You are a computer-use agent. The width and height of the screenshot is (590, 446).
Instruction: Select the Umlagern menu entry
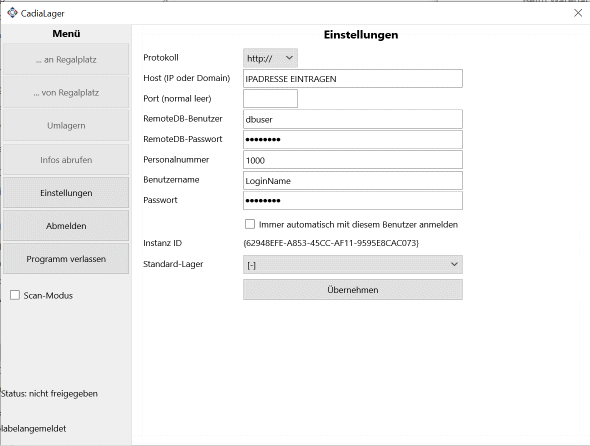(66, 125)
